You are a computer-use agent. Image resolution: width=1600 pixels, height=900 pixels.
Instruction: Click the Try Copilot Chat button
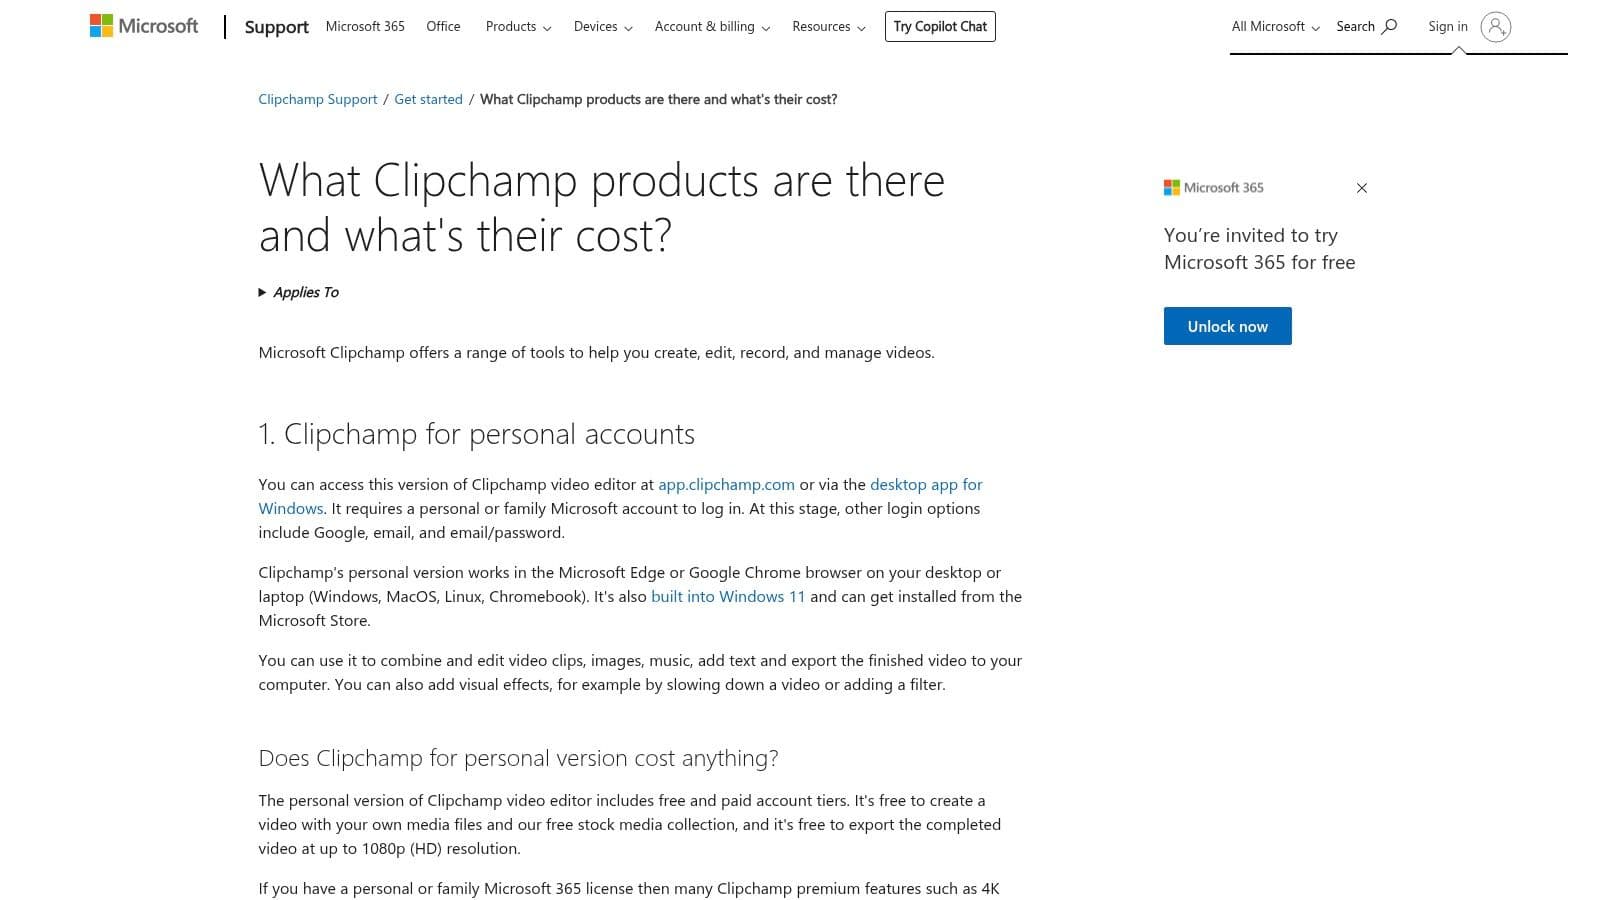tap(940, 26)
